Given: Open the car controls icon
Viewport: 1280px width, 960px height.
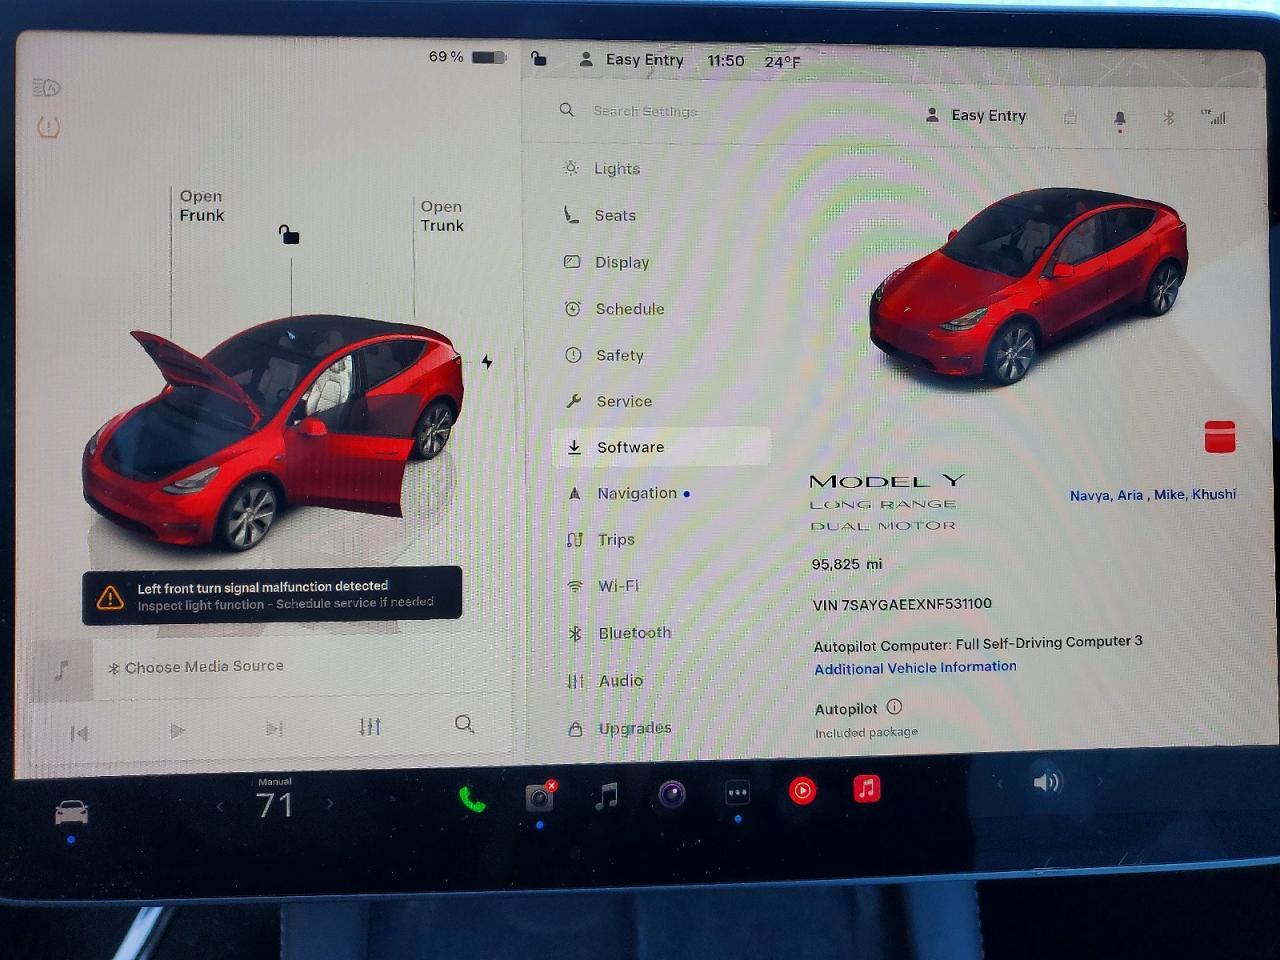Looking at the screenshot, I should [x=71, y=812].
